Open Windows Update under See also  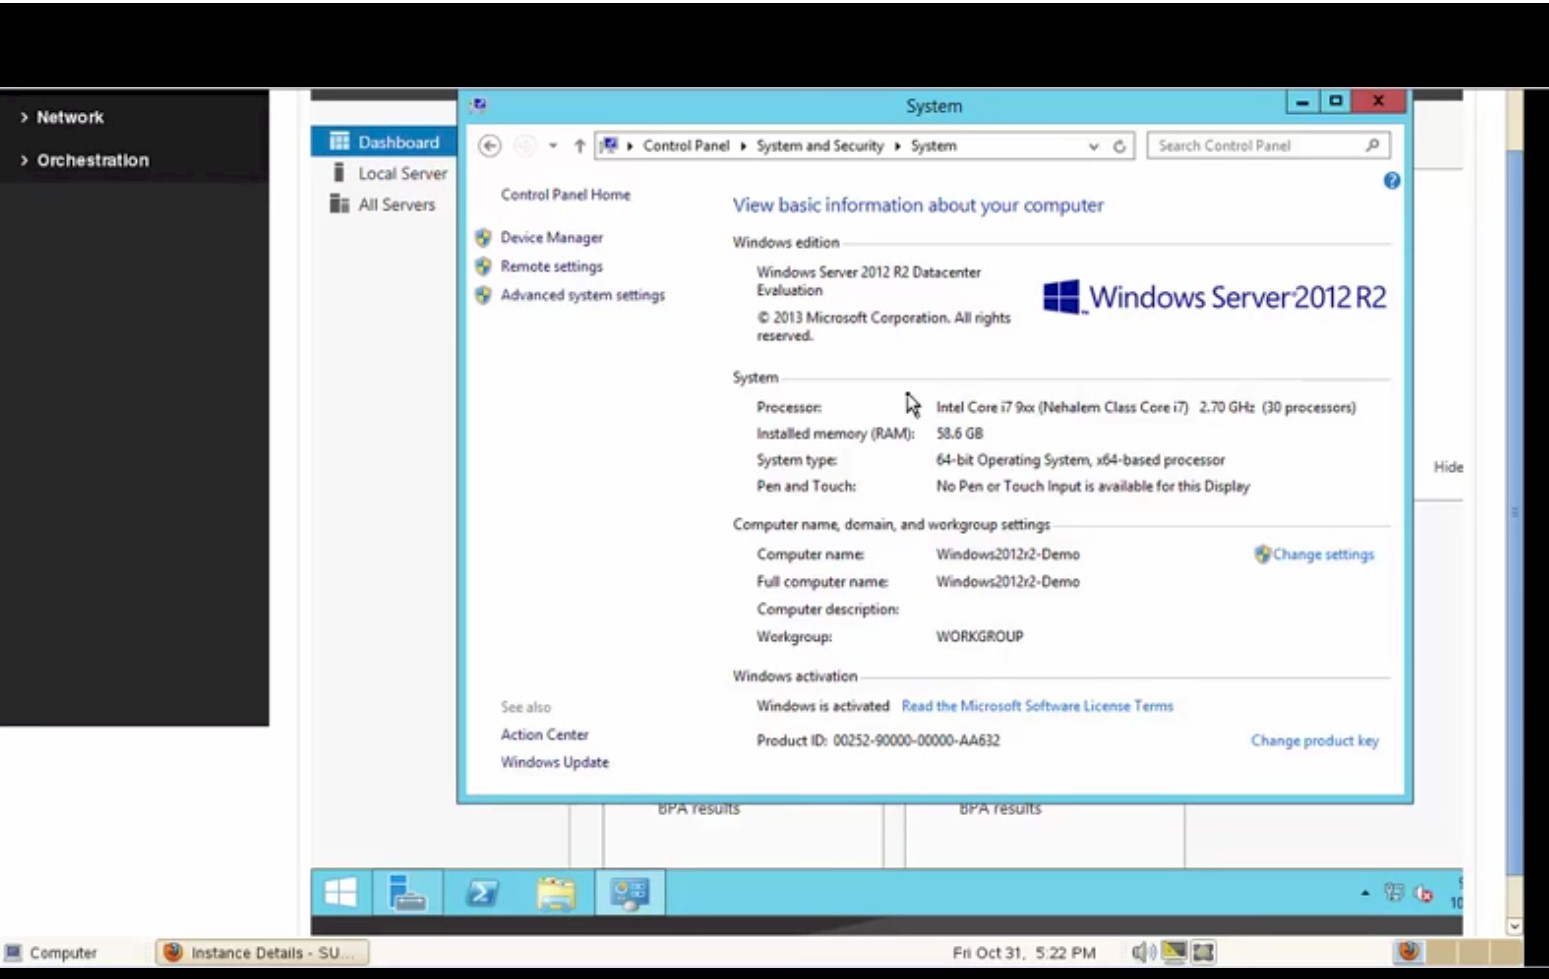554,762
